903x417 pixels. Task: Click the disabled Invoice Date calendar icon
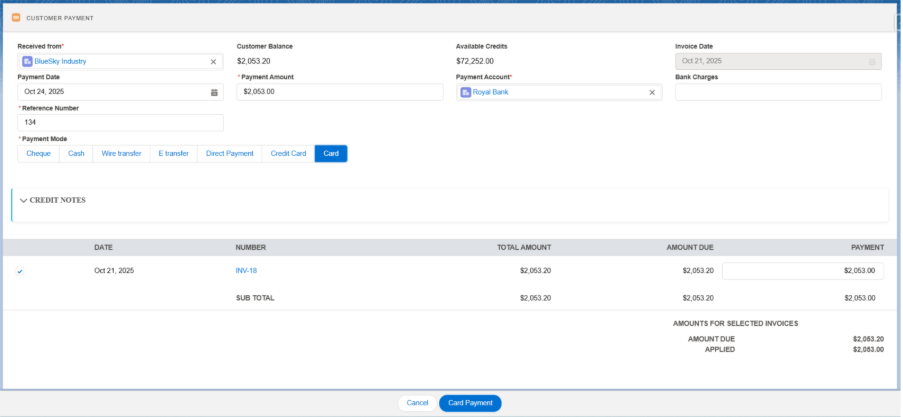[872, 62]
